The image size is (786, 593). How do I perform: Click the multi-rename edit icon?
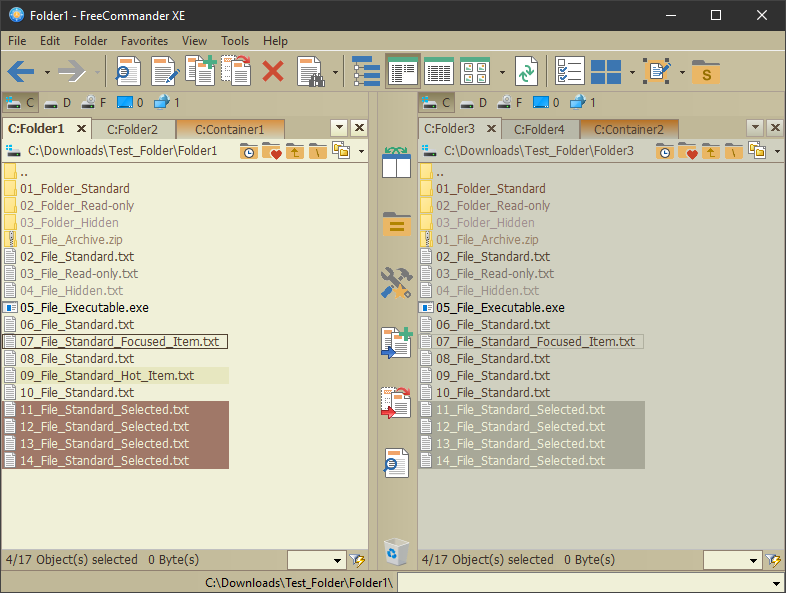coord(657,71)
